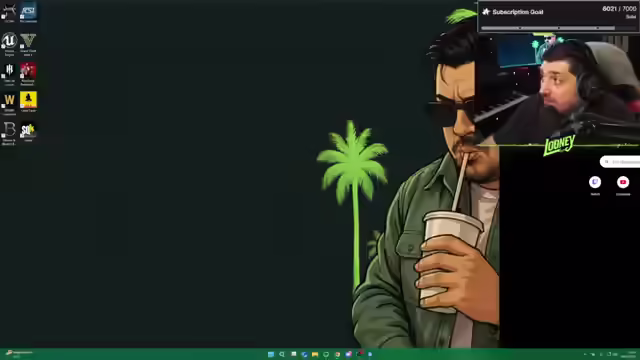This screenshot has width=640, height=360.
Task: Open the Unreal Engine desktop shortcut
Action: 9,44
